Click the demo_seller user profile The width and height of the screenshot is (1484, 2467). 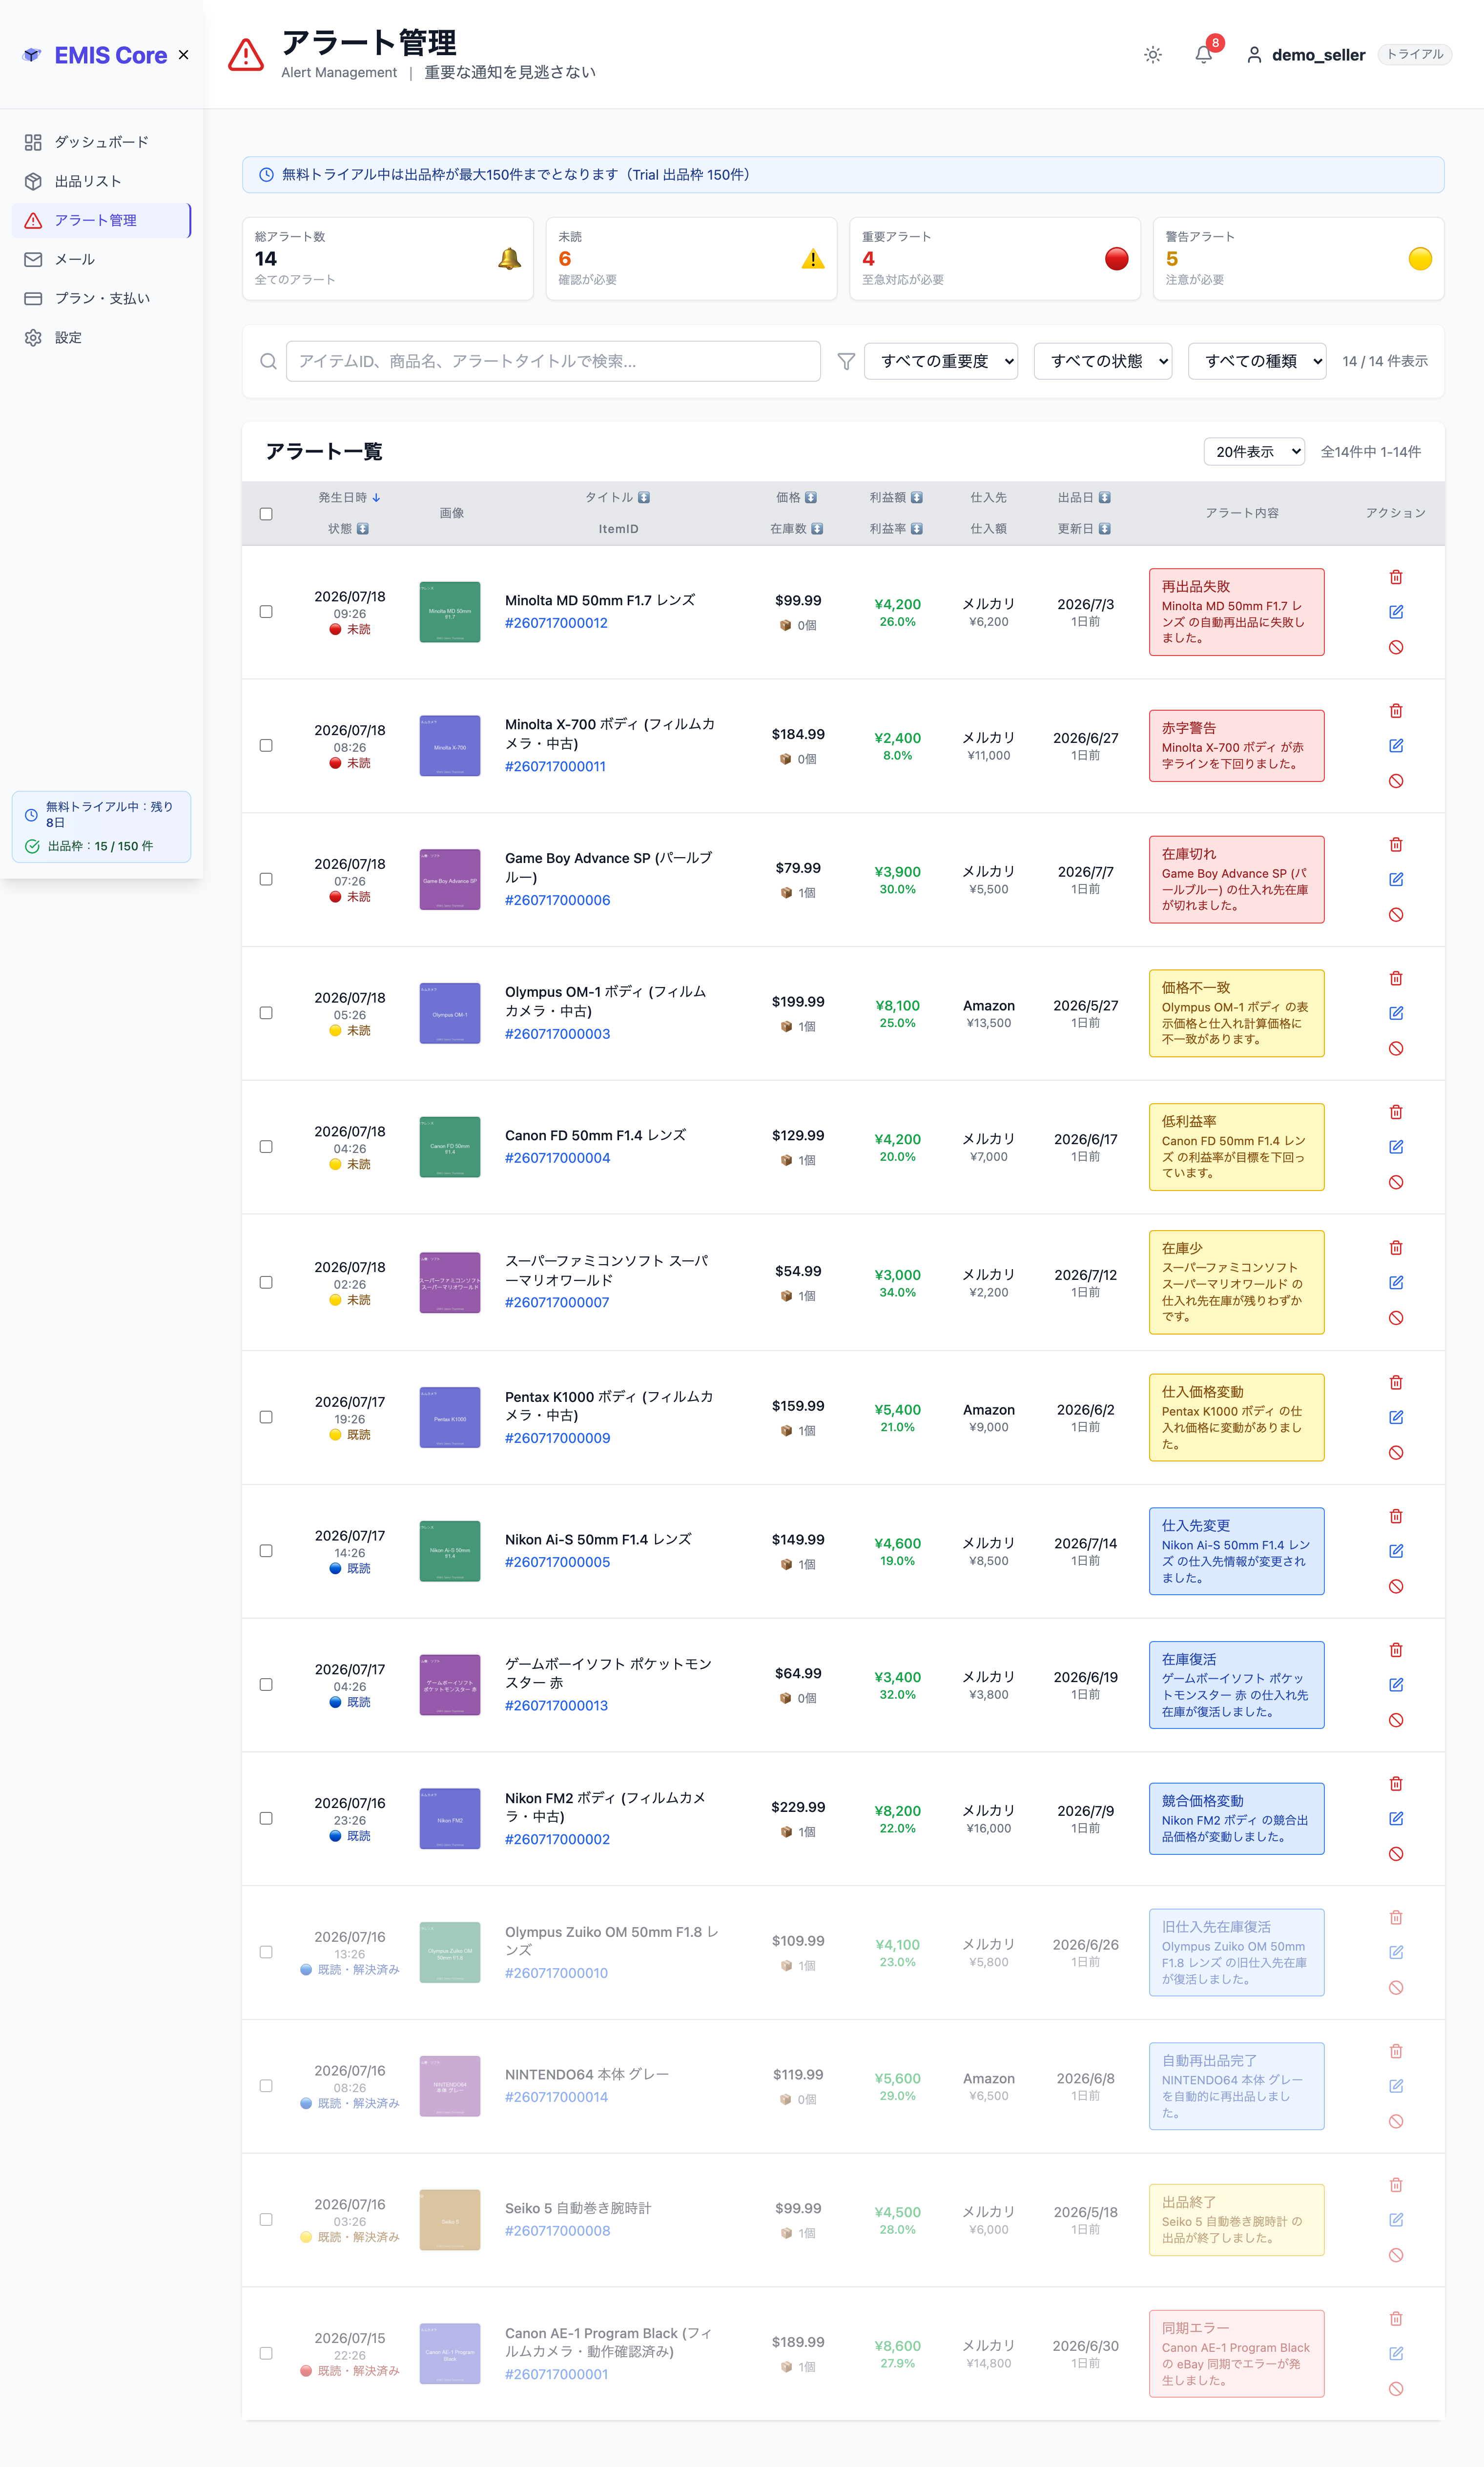1305,55
